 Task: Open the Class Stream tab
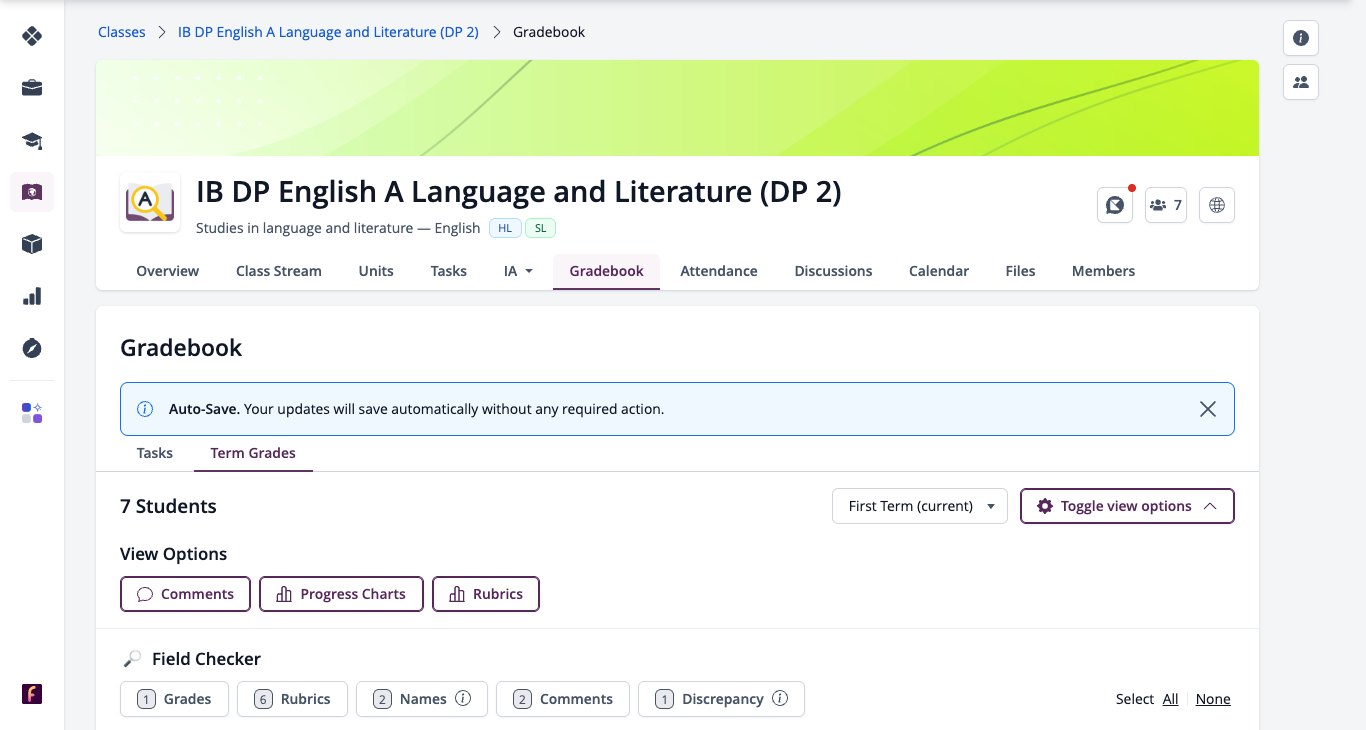click(279, 271)
